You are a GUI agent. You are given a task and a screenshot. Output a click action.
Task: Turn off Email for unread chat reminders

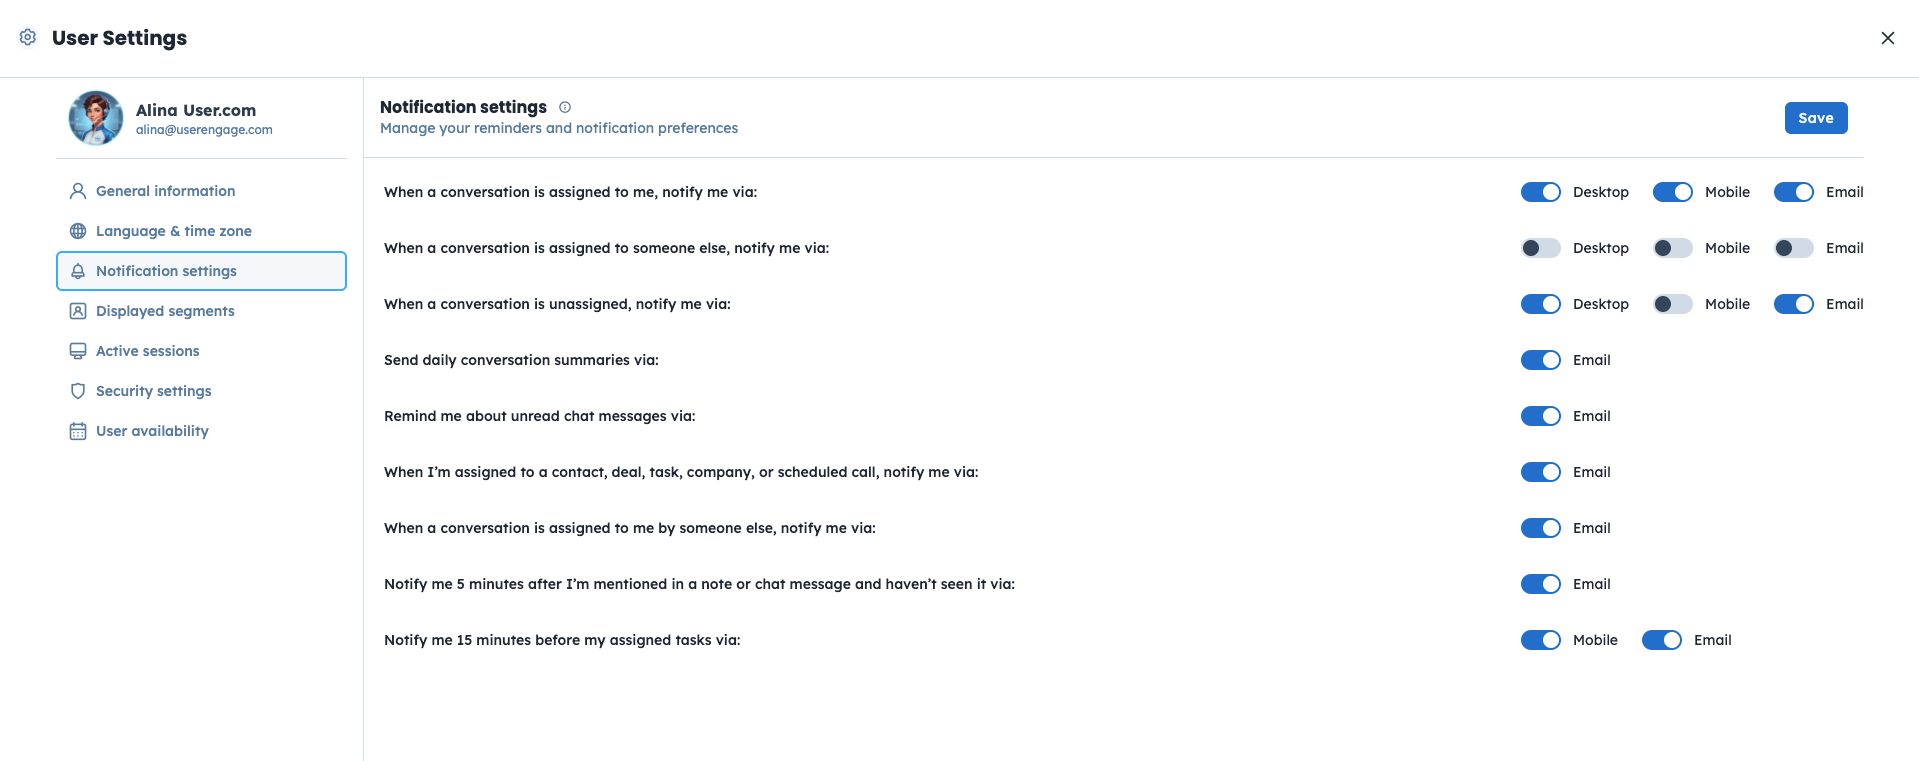(x=1540, y=416)
